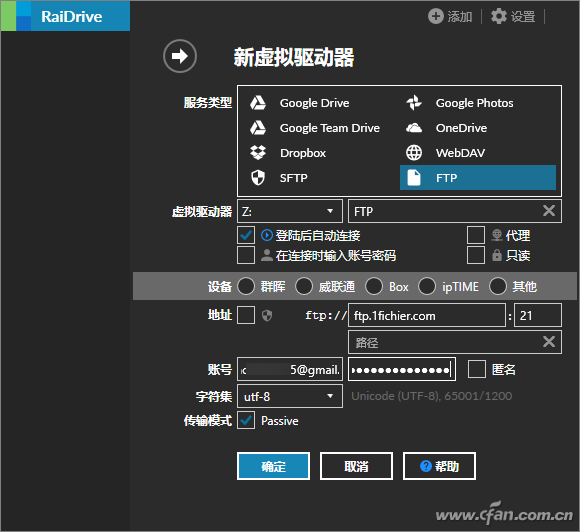Screen dimensions: 580x532
Task: Click the ftp.1fichier.com address field
Action: [x=426, y=315]
